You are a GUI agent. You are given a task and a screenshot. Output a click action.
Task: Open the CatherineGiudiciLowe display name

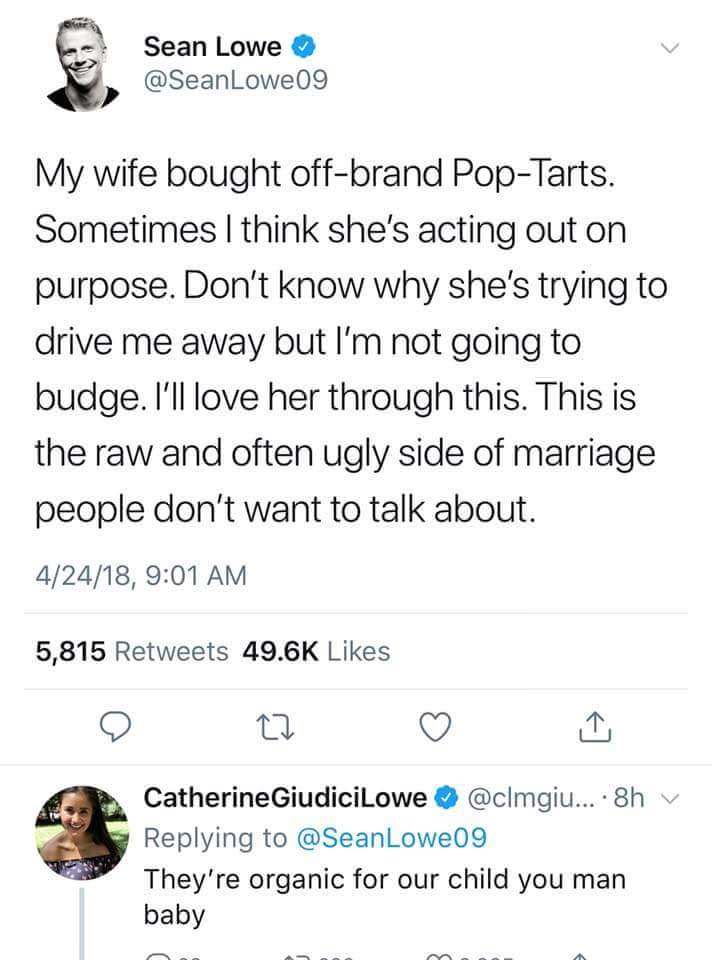(286, 798)
